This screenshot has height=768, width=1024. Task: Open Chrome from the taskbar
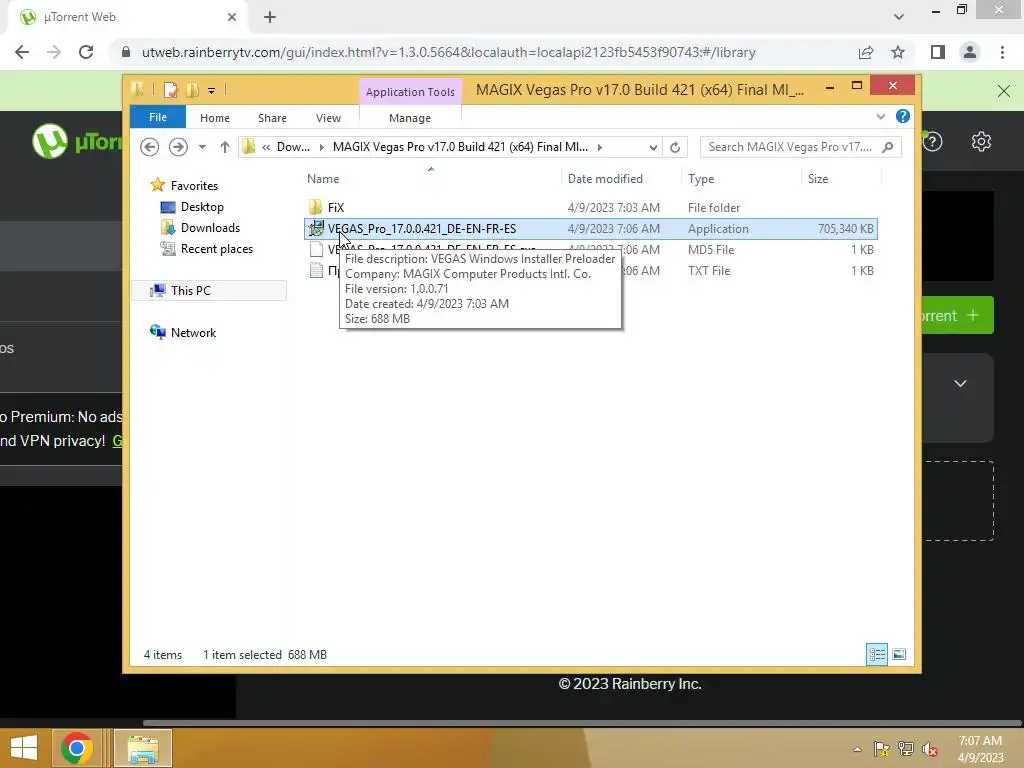click(76, 748)
